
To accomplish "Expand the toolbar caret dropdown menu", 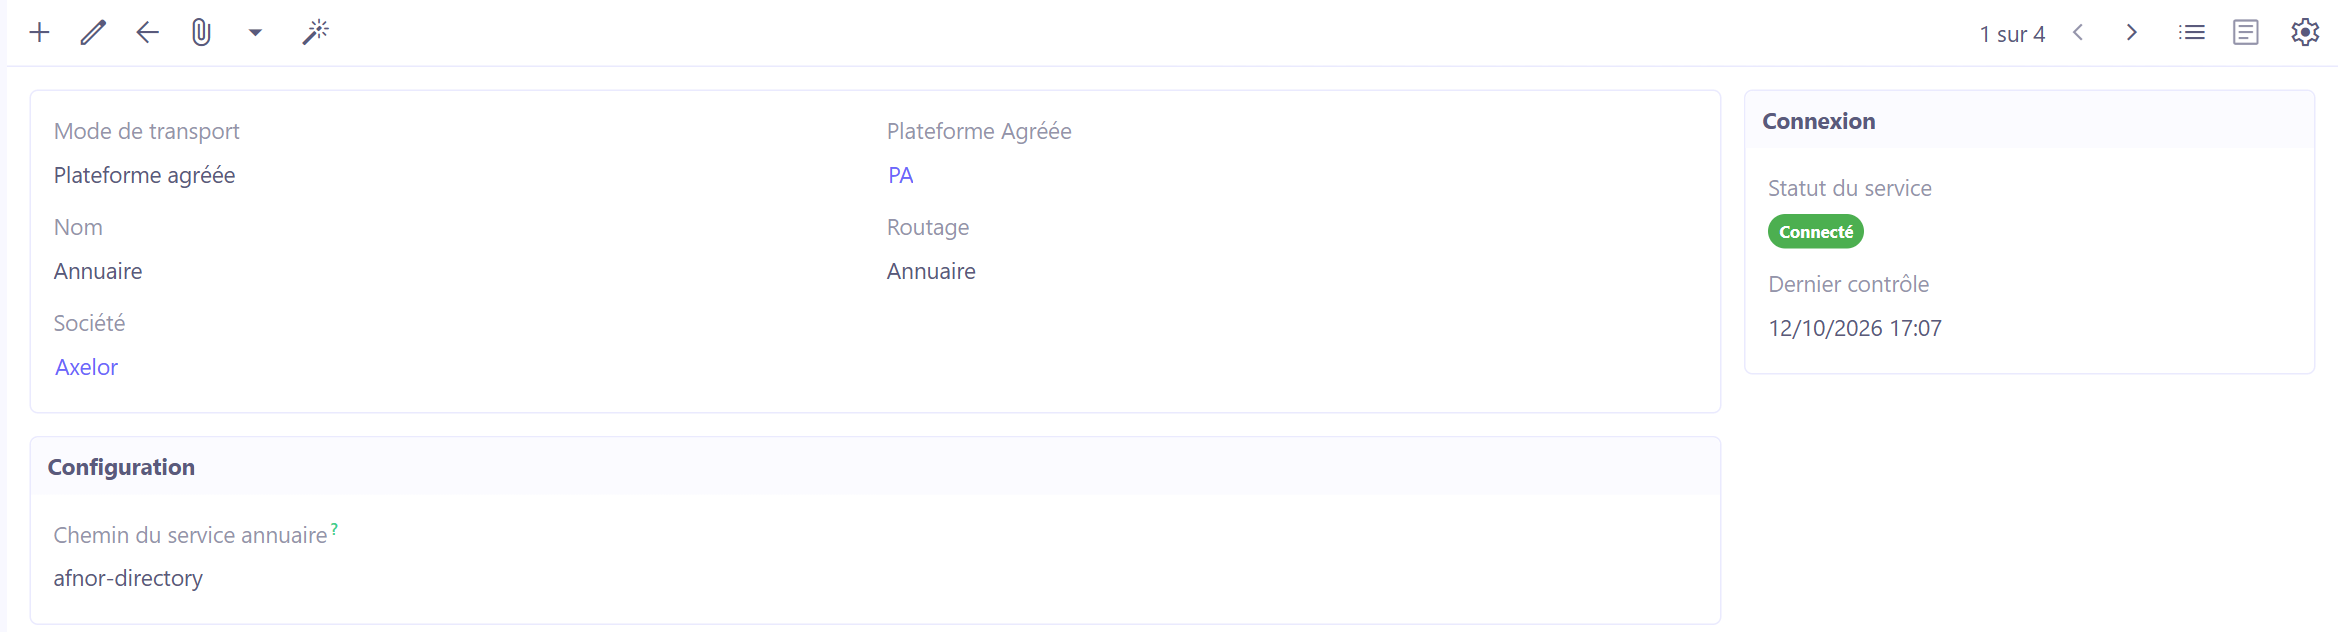I will [255, 33].
